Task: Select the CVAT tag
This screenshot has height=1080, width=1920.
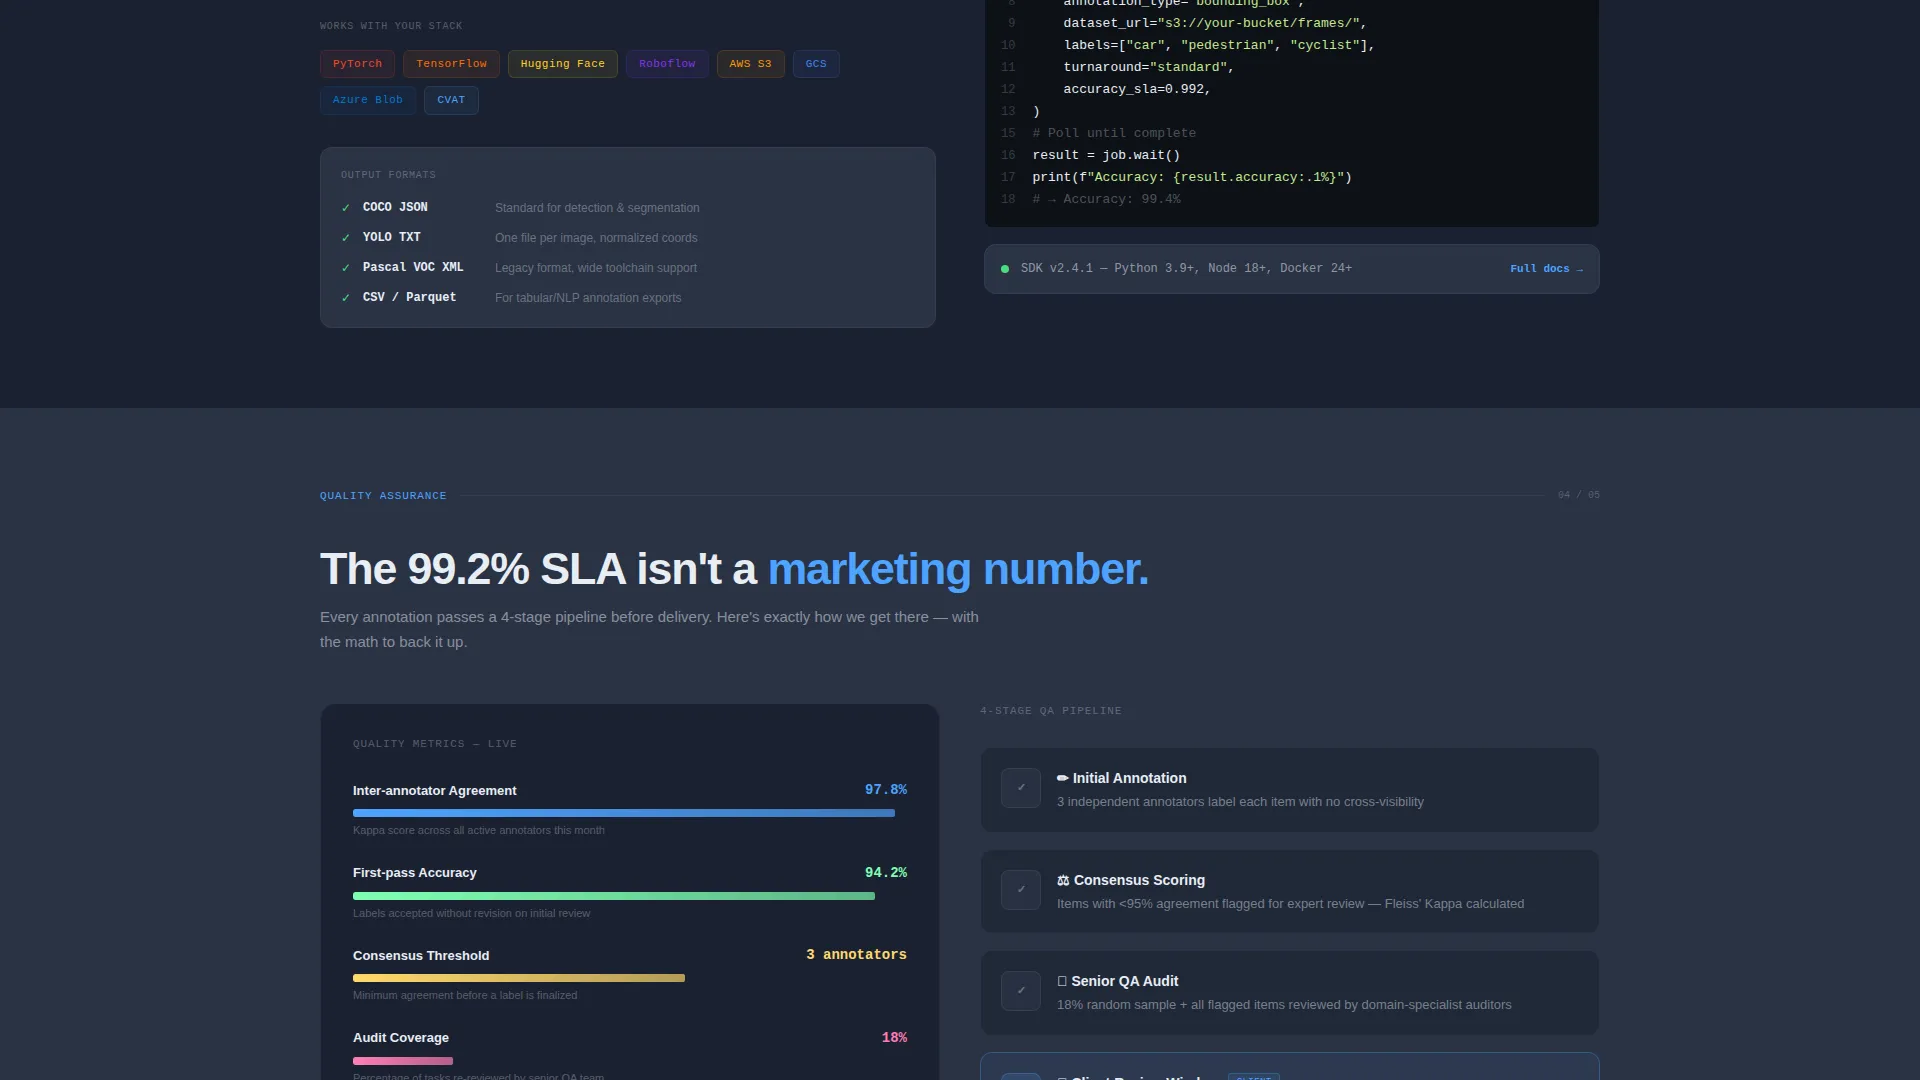Action: (x=451, y=100)
